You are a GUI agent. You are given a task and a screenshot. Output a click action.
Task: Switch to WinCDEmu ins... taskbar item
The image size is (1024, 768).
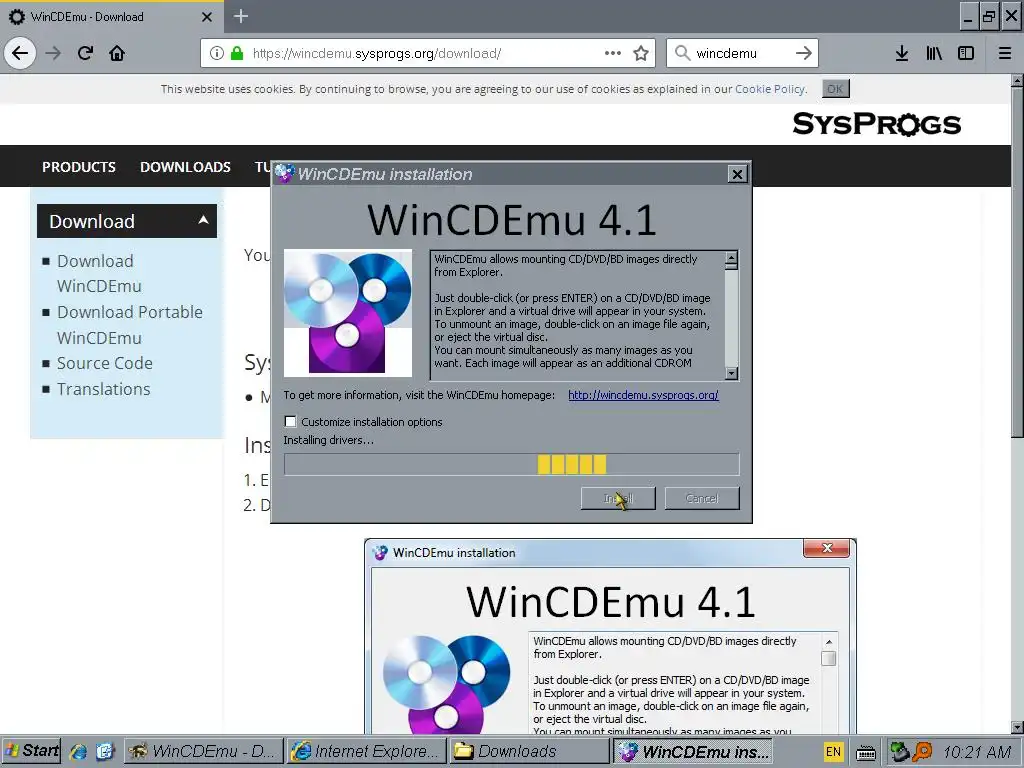(x=694, y=752)
